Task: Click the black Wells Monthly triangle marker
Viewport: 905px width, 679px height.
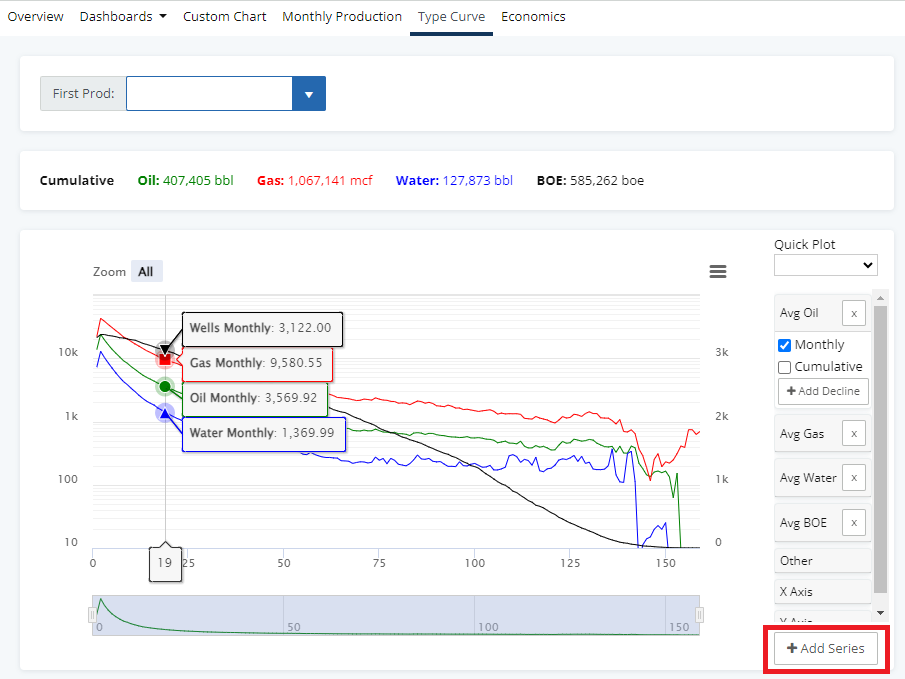Action: tap(165, 350)
